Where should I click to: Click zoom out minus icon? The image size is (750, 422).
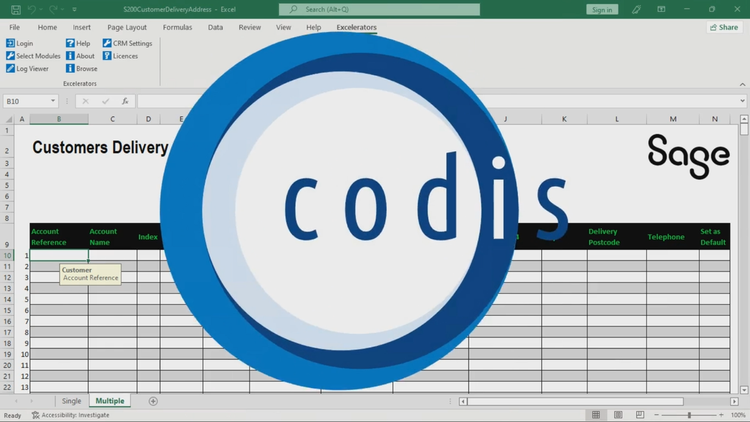pos(657,415)
